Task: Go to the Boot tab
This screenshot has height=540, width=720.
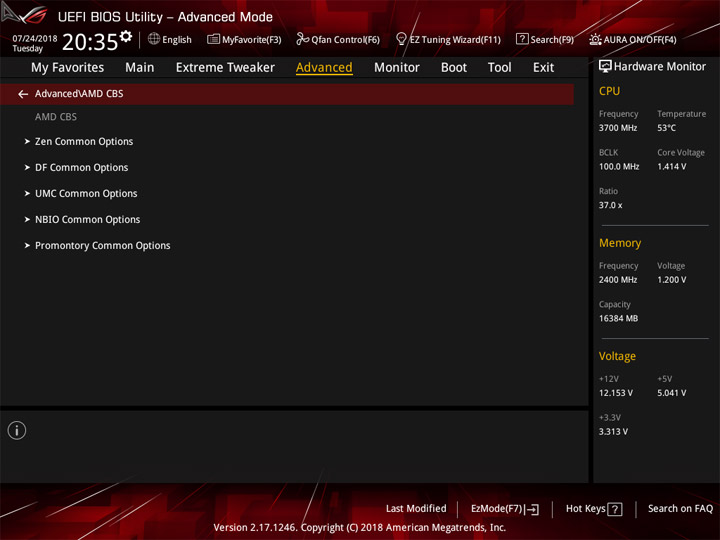Action: point(454,68)
